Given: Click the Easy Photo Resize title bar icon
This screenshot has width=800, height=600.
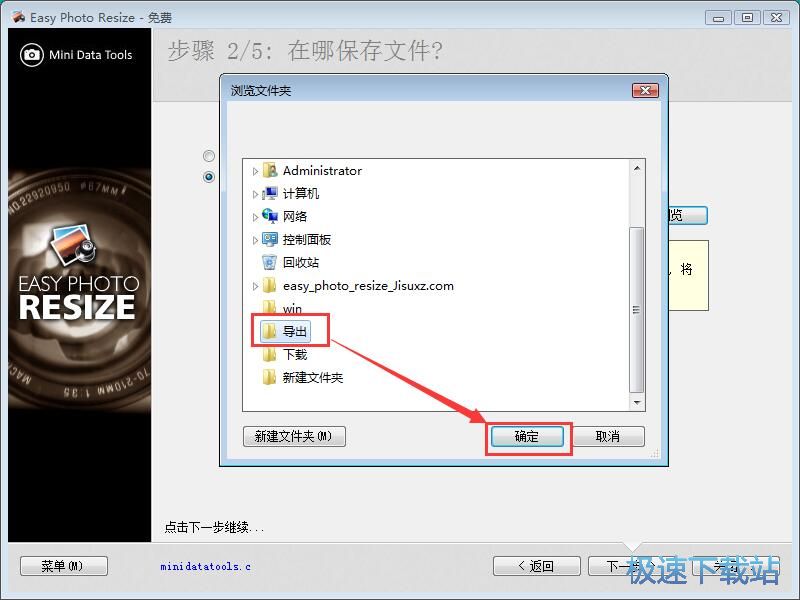Looking at the screenshot, I should tap(19, 17).
